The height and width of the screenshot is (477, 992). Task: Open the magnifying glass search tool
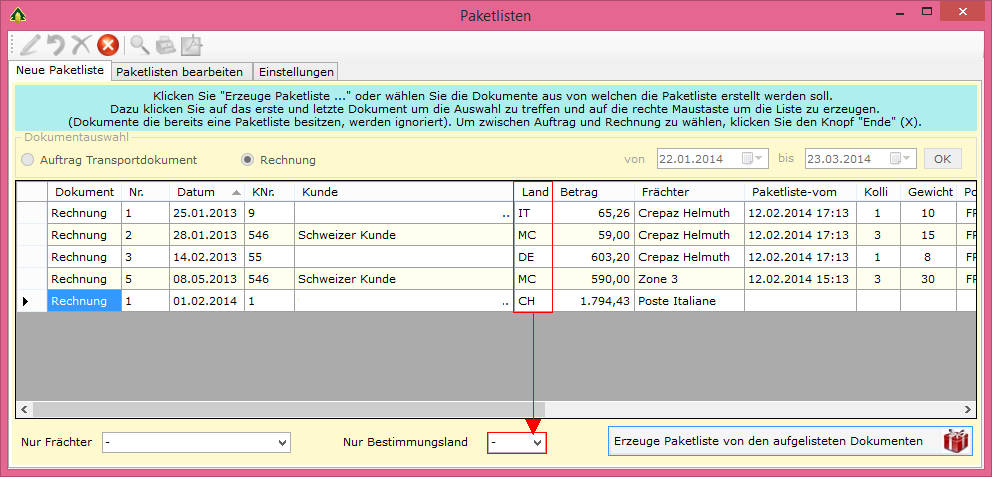click(x=140, y=44)
